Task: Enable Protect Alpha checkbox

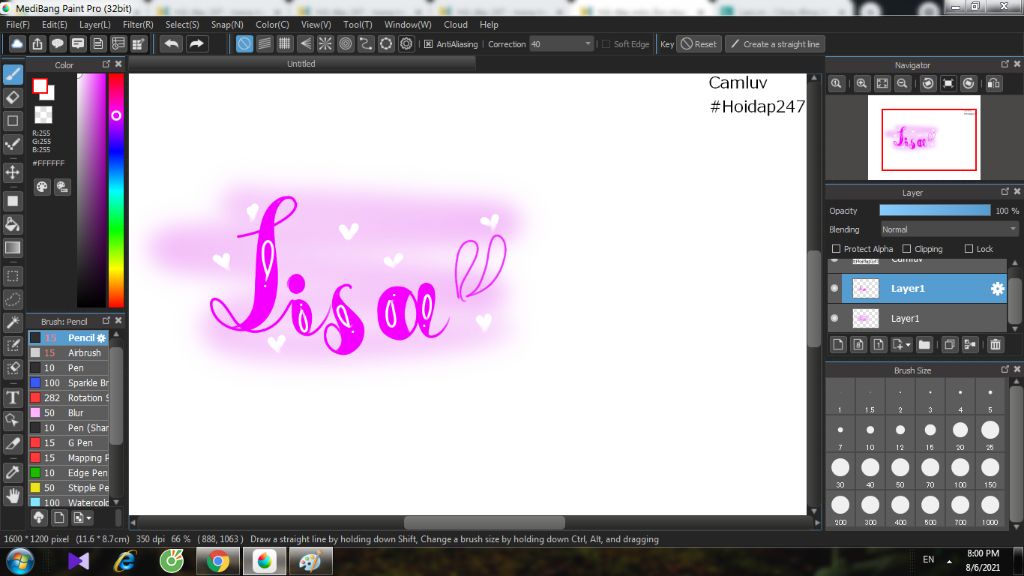Action: [836, 249]
